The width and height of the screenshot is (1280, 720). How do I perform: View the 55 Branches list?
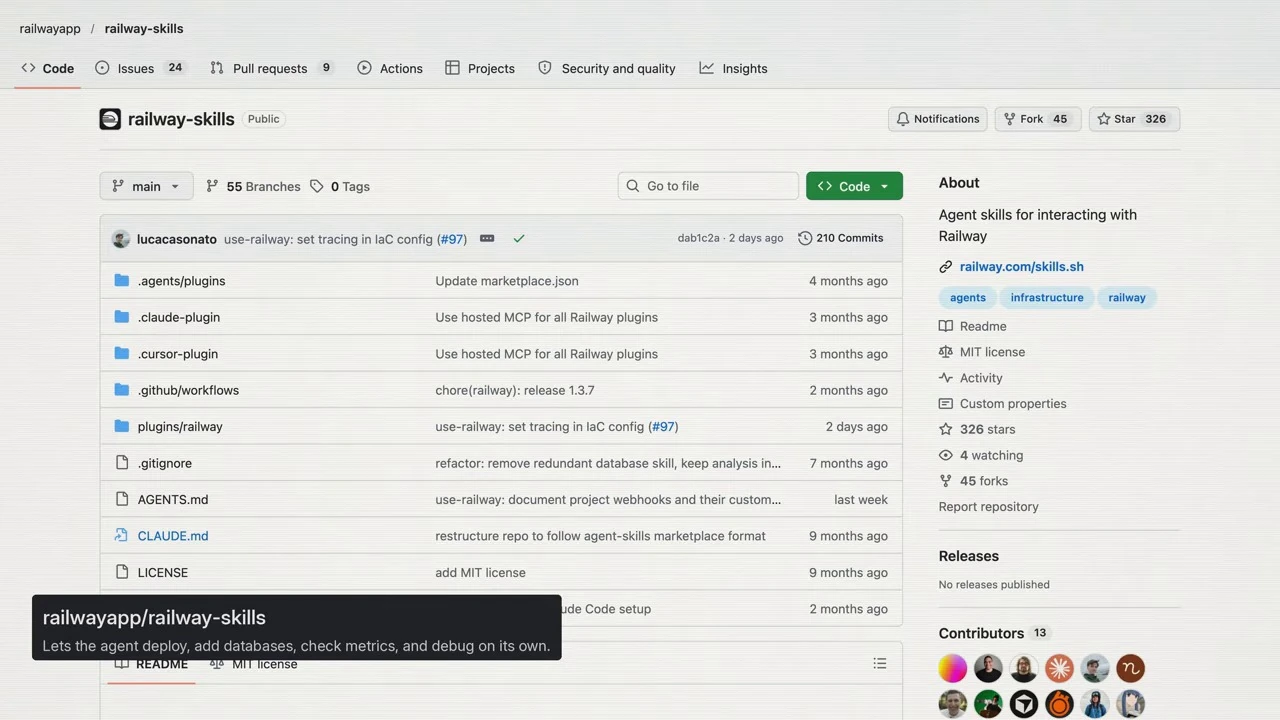pyautogui.click(x=253, y=186)
